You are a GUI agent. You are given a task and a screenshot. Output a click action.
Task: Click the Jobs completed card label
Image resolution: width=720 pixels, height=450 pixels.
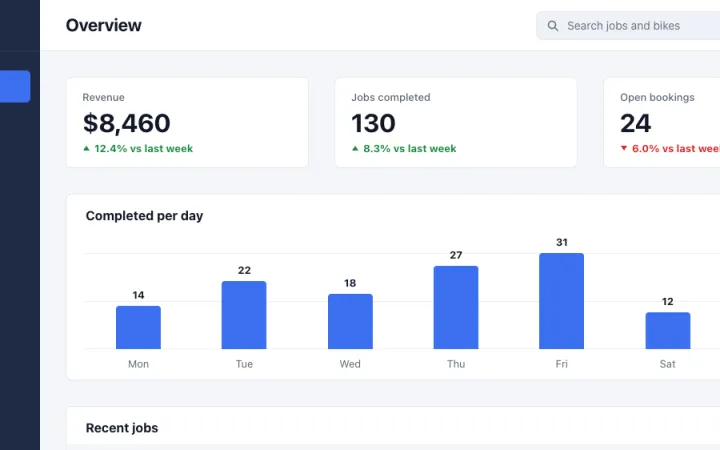[x=391, y=97]
